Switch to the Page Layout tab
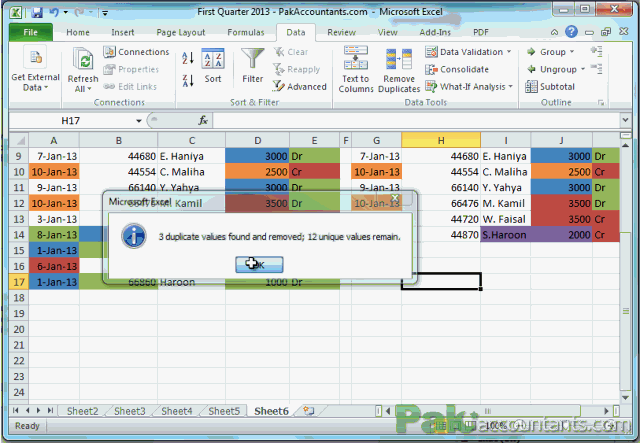The width and height of the screenshot is (640, 443). pyautogui.click(x=181, y=32)
